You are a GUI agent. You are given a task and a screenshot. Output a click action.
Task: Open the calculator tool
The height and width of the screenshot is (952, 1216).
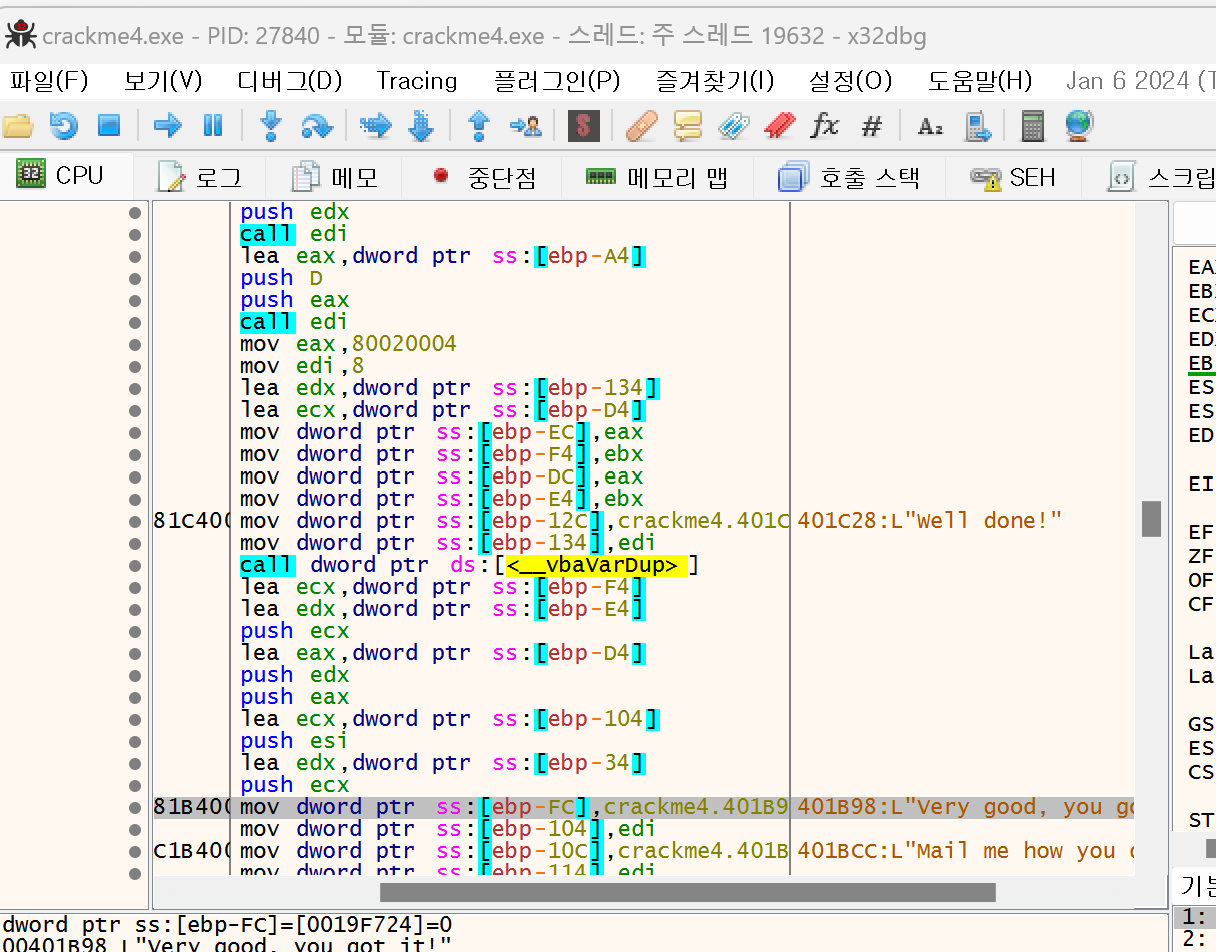[x=1032, y=126]
